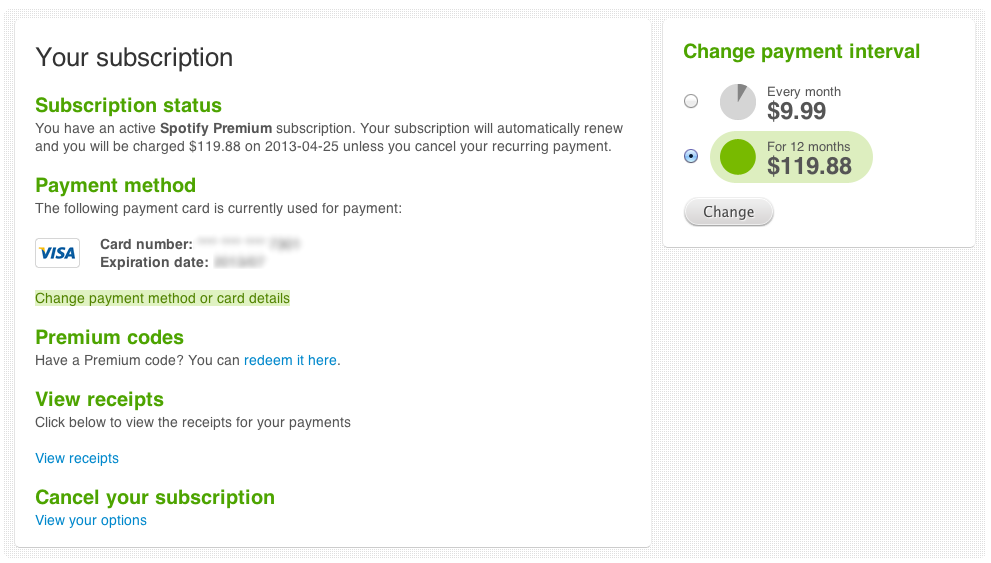Image resolution: width=991 pixels, height=563 pixels.
Task: Click the Cancel your subscription heading
Action: [155, 497]
